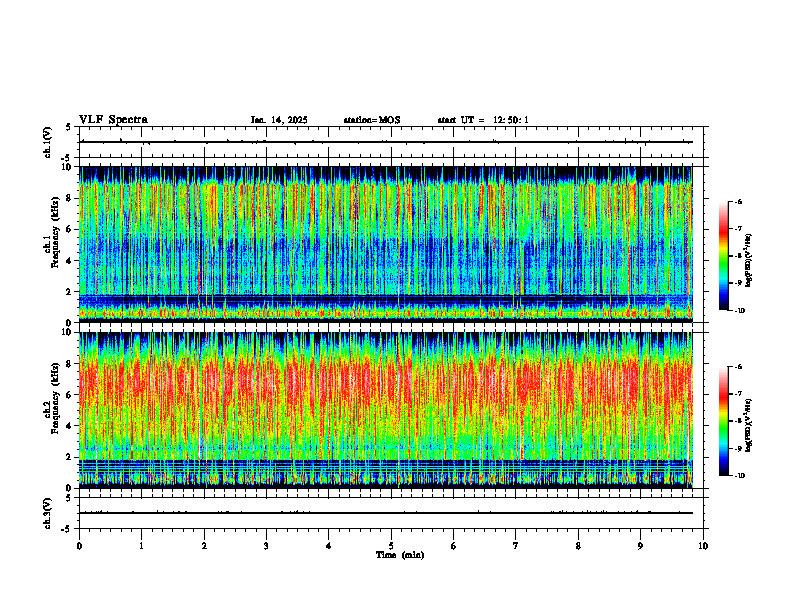
Task: Click time axis tick label "7"
Action: pyautogui.click(x=516, y=546)
